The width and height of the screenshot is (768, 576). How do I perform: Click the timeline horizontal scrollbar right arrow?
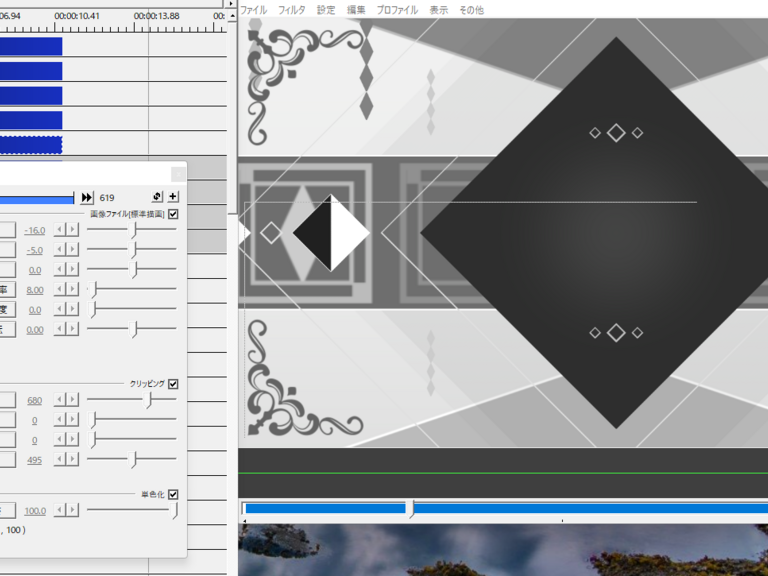(x=232, y=3)
